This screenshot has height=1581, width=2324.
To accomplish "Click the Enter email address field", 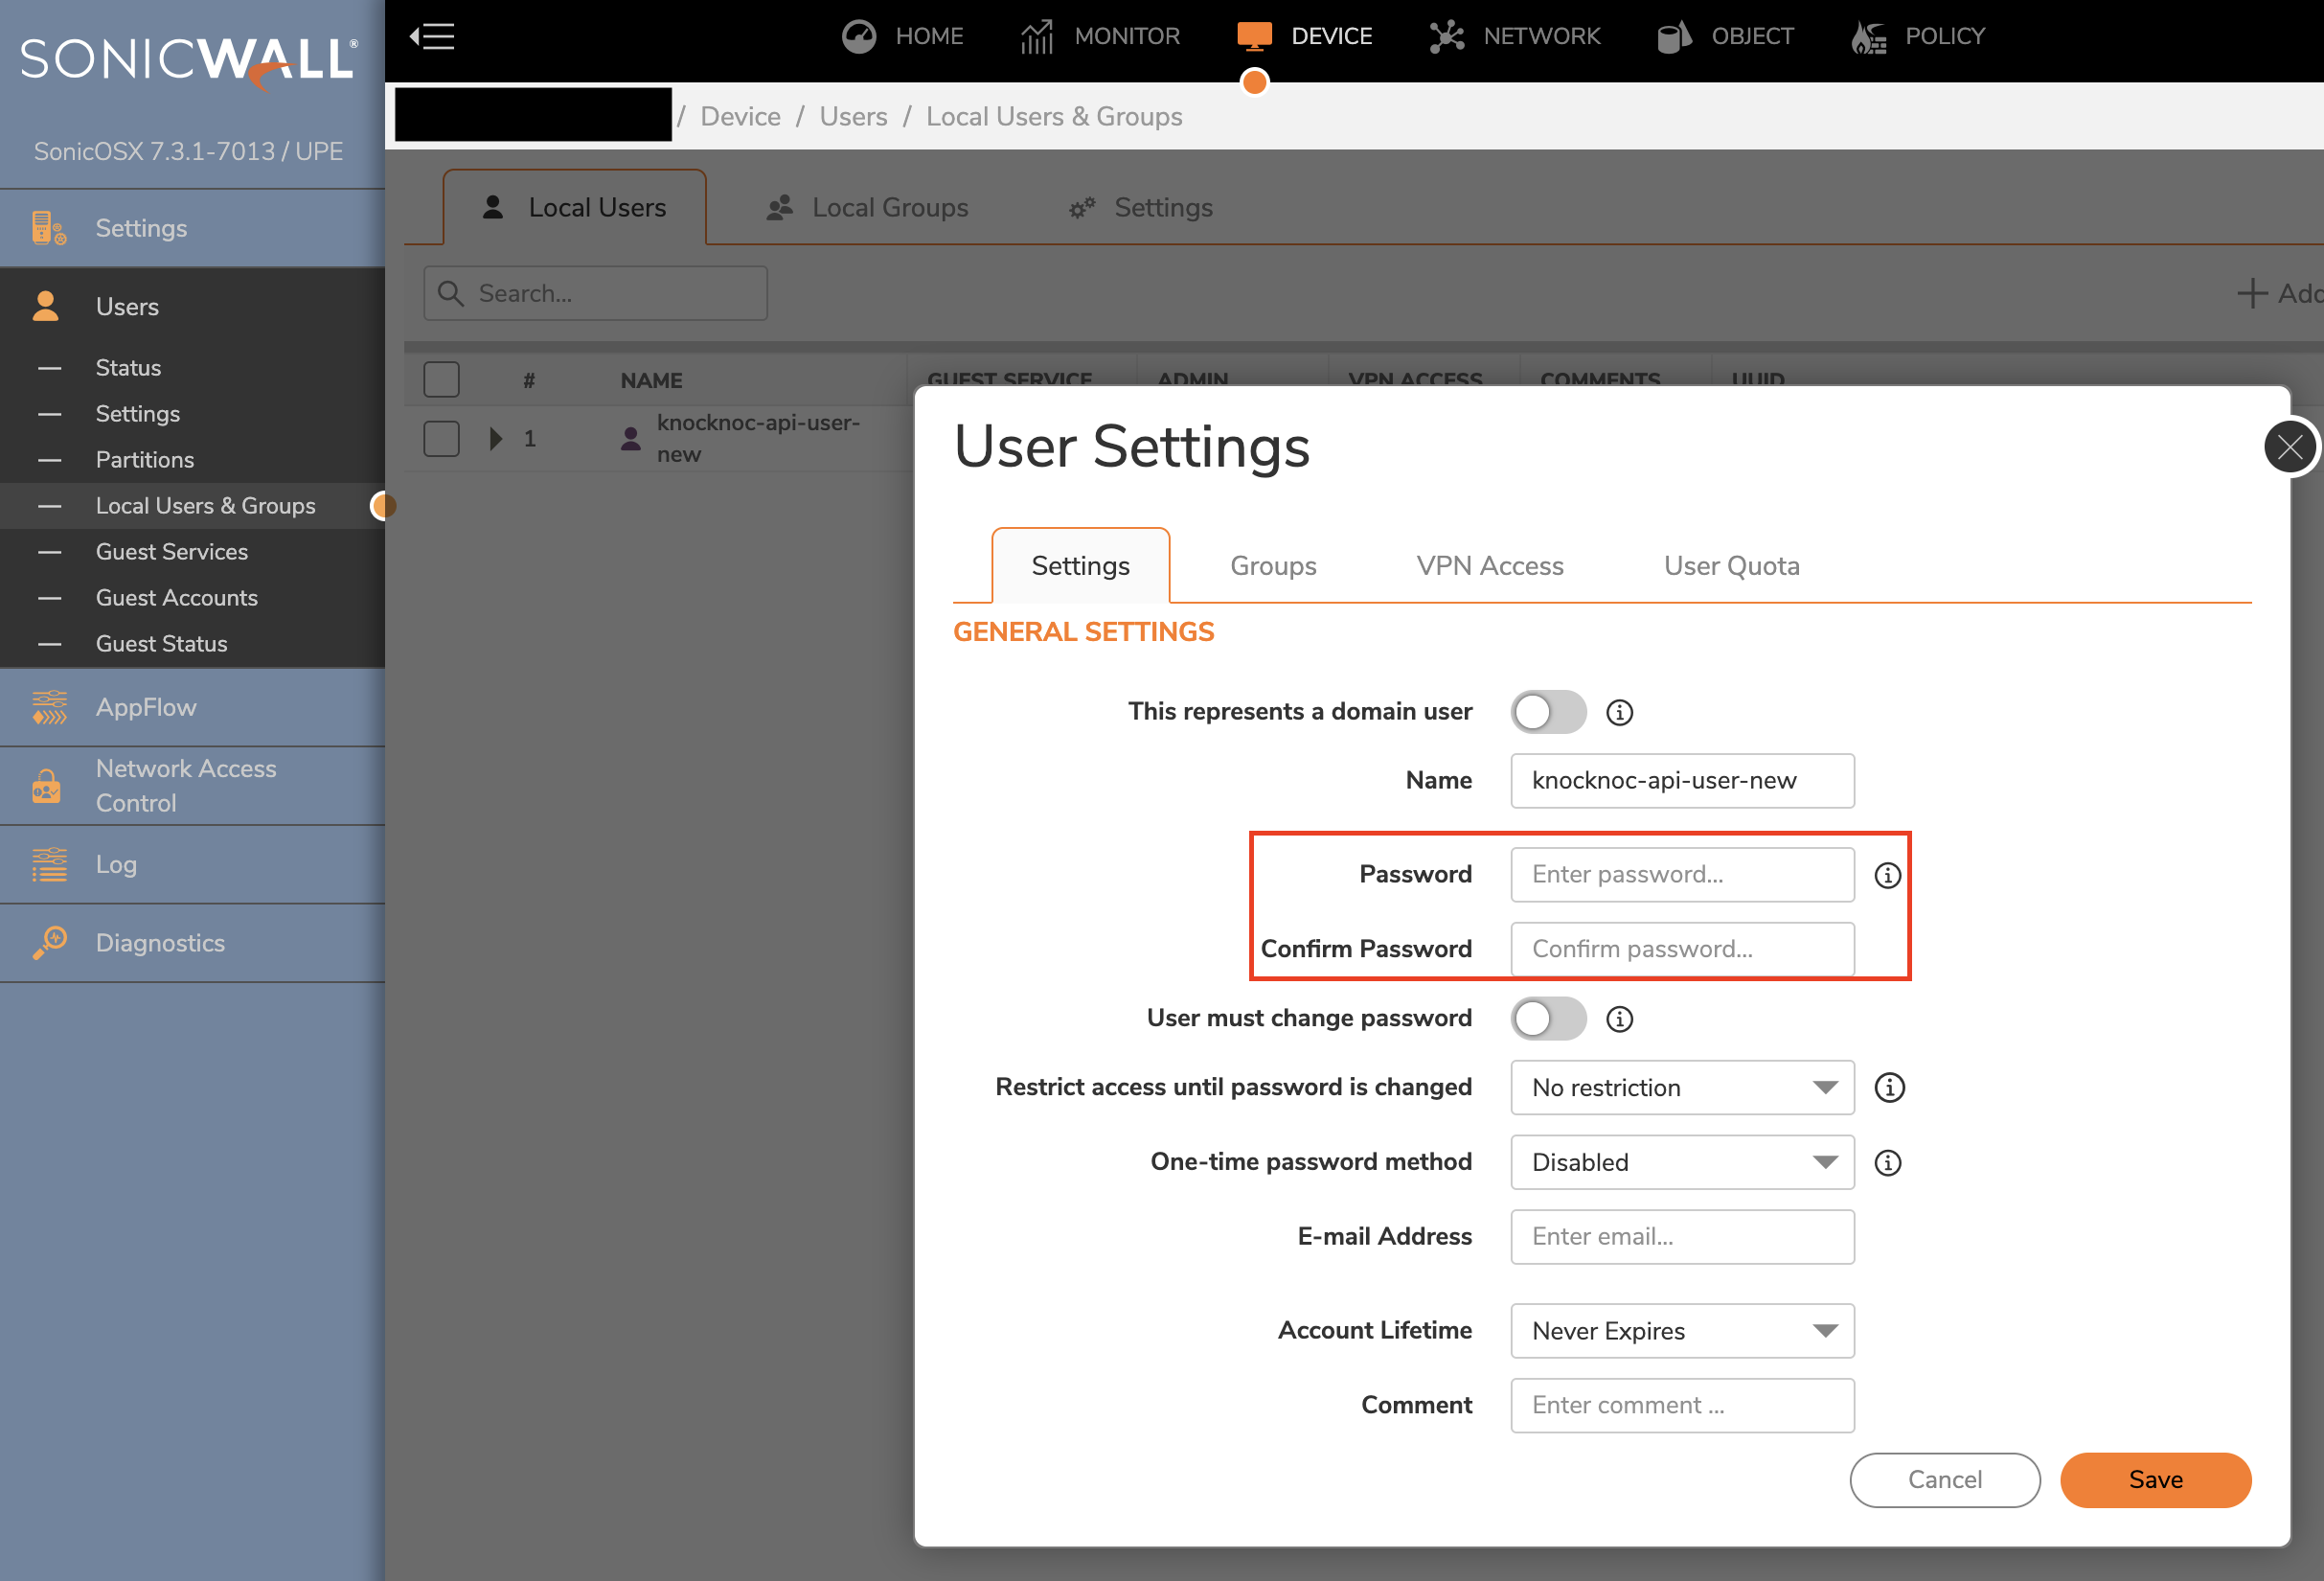I will pyautogui.click(x=1682, y=1236).
